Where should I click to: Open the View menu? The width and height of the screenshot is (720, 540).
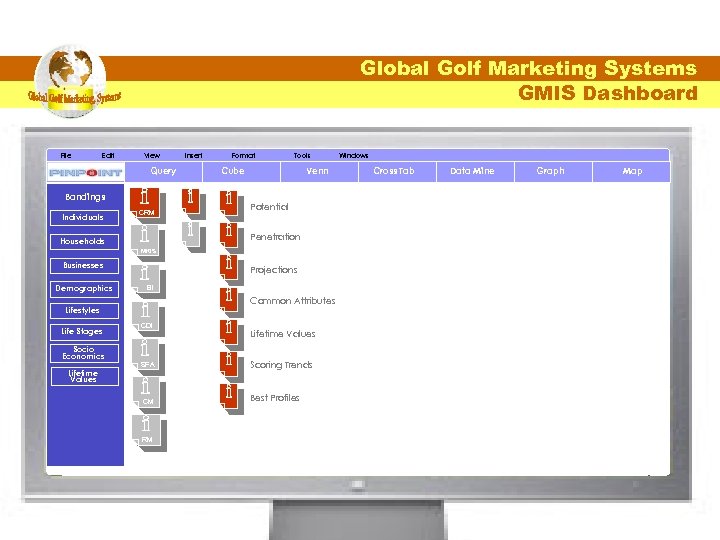point(152,155)
